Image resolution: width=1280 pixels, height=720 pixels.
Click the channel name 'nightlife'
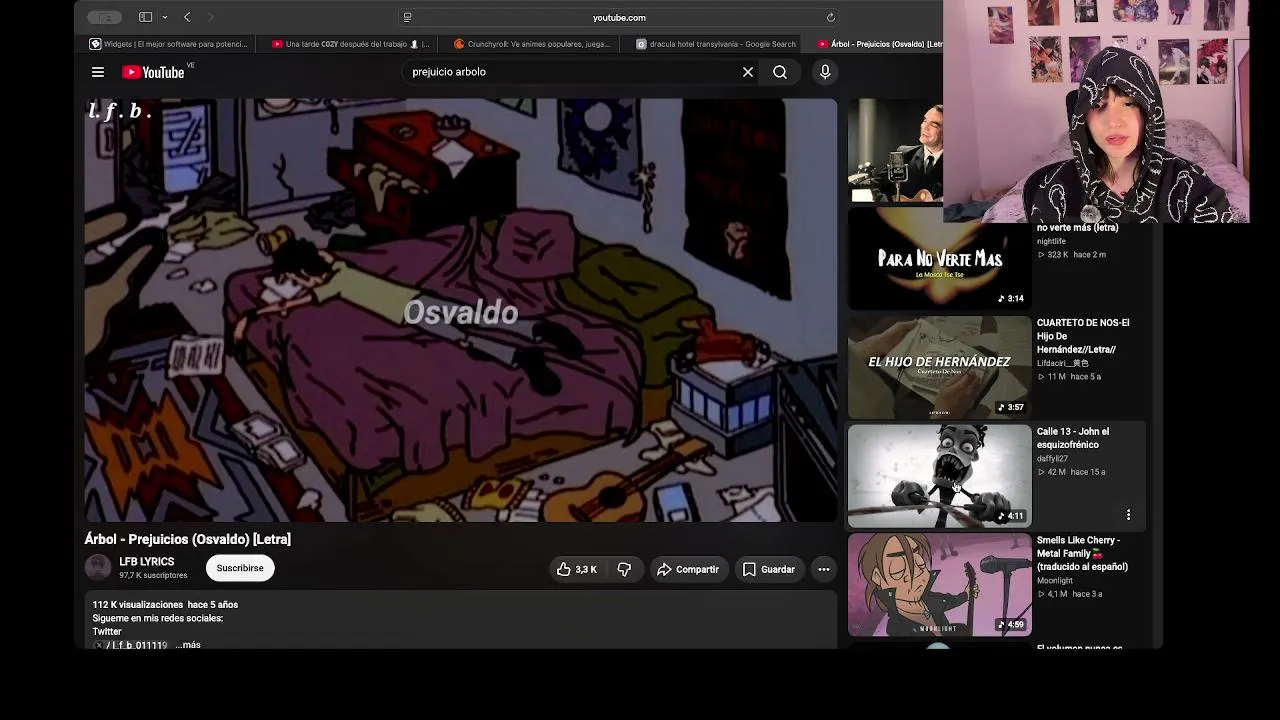coord(1051,241)
